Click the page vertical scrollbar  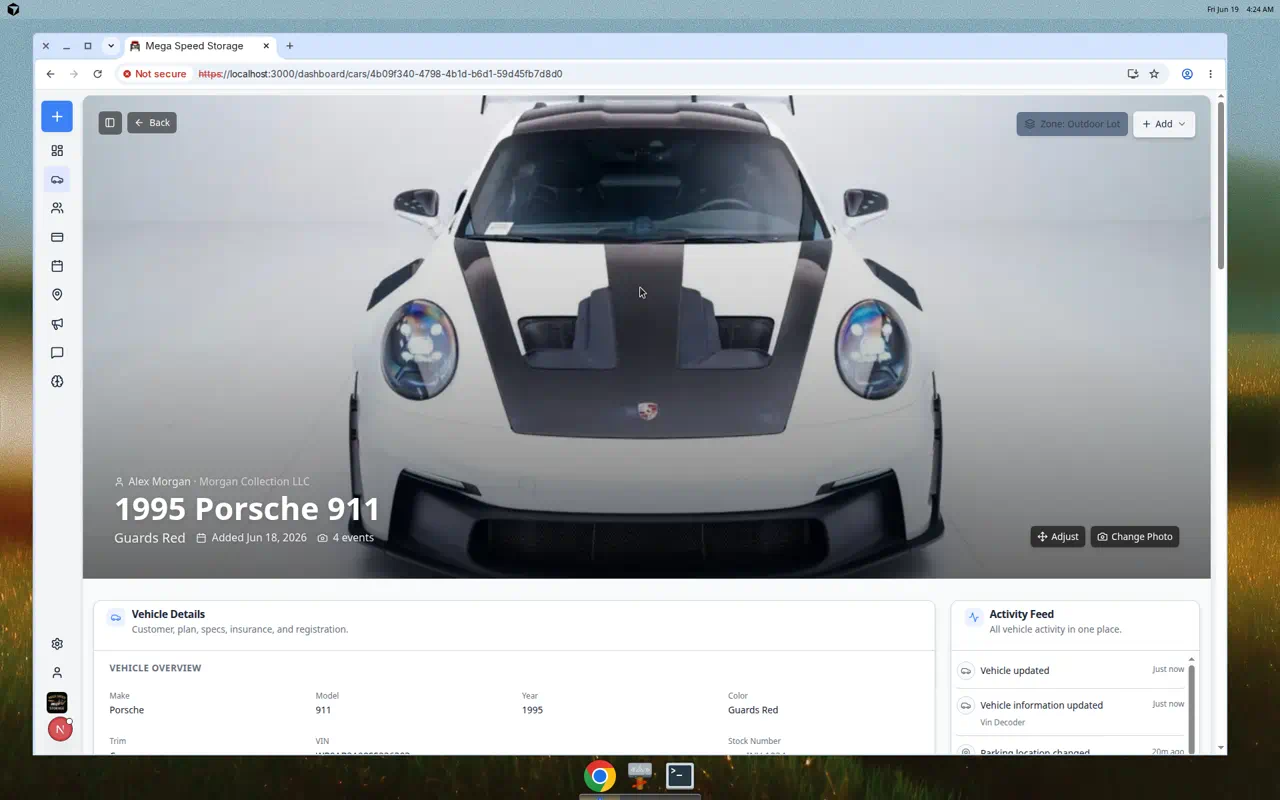[1220, 185]
